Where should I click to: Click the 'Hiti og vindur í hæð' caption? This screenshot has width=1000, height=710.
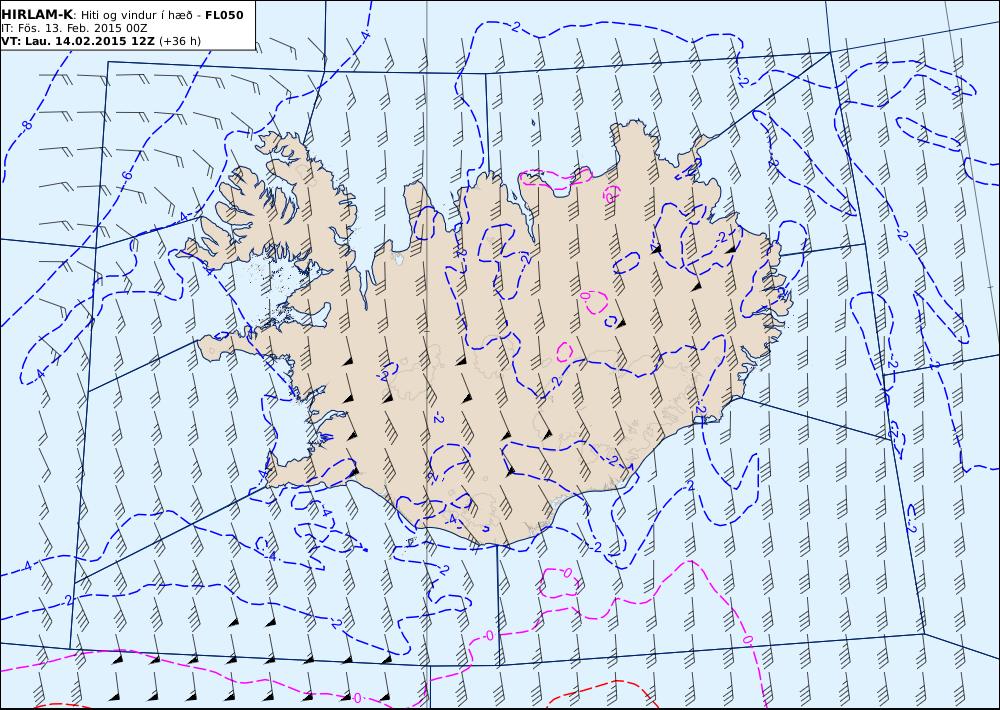coord(136,15)
